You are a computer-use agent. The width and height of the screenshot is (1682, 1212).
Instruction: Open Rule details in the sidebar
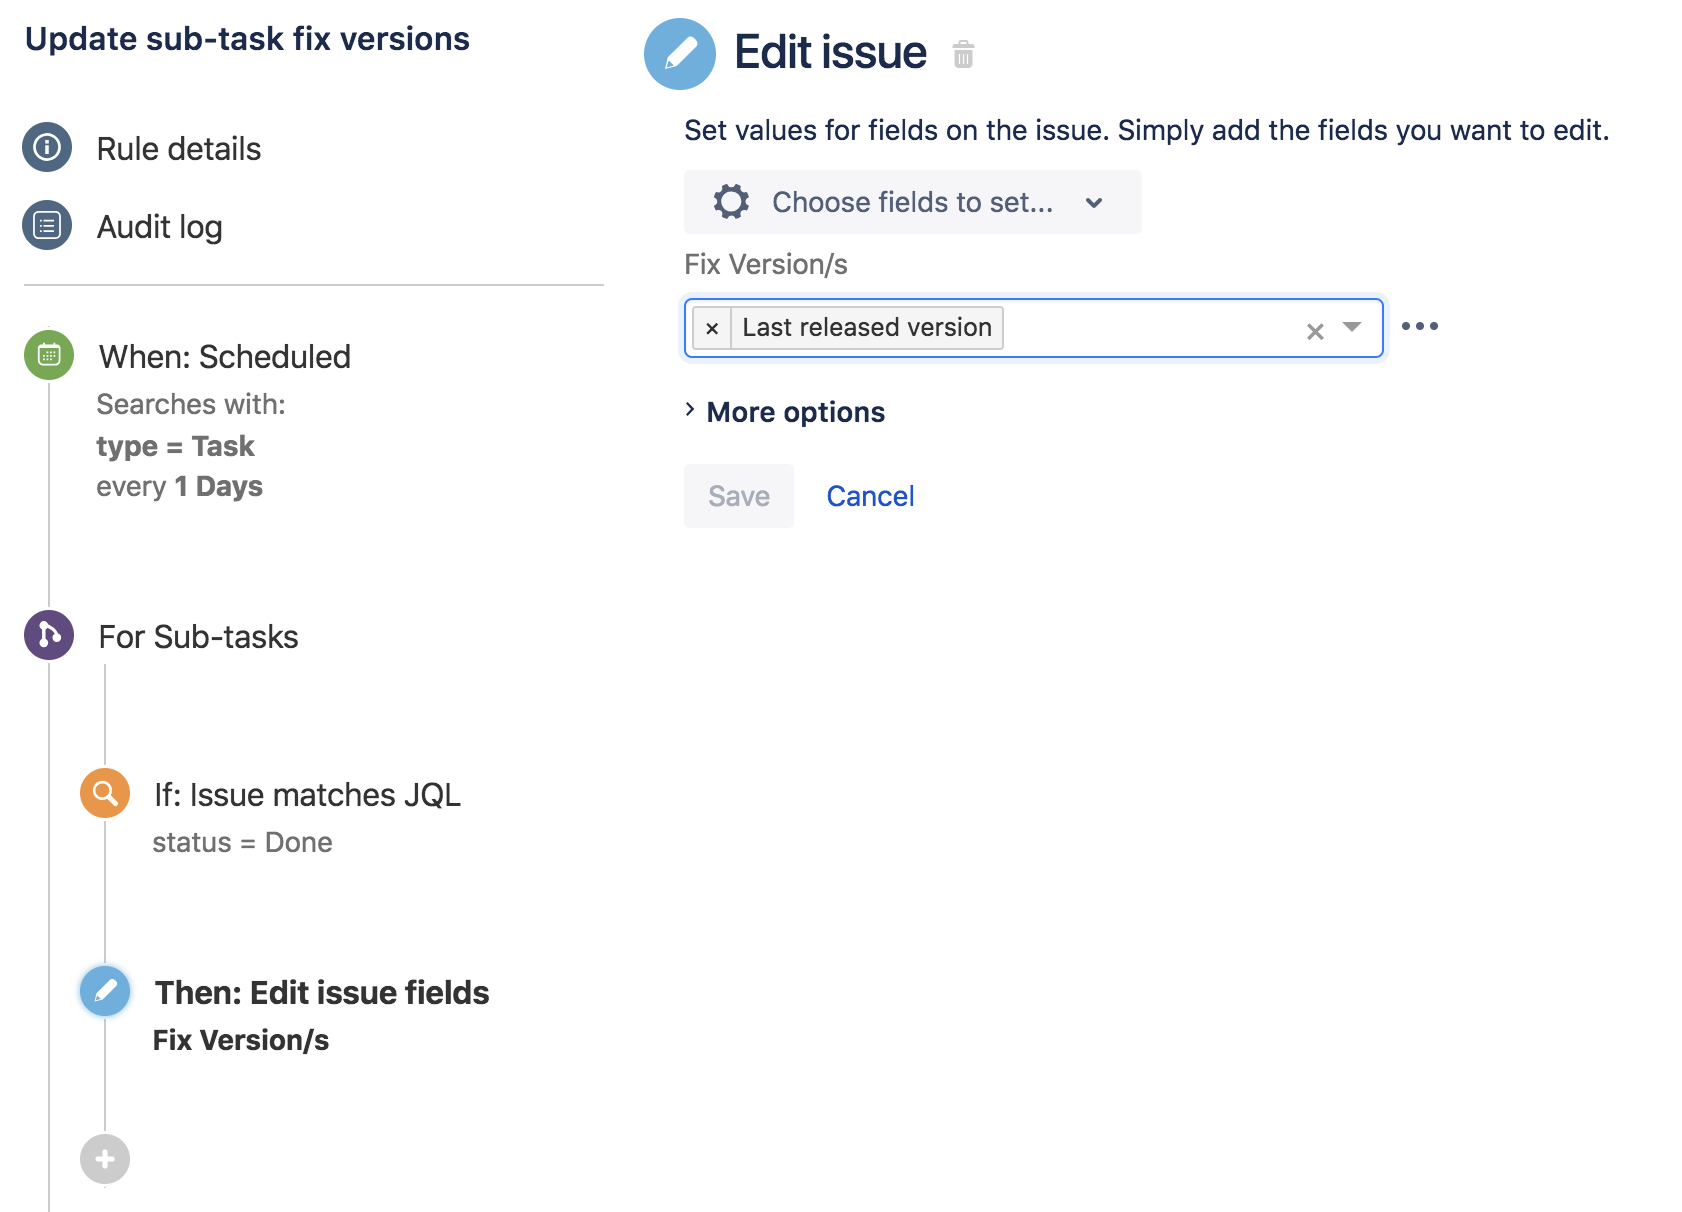tap(178, 149)
